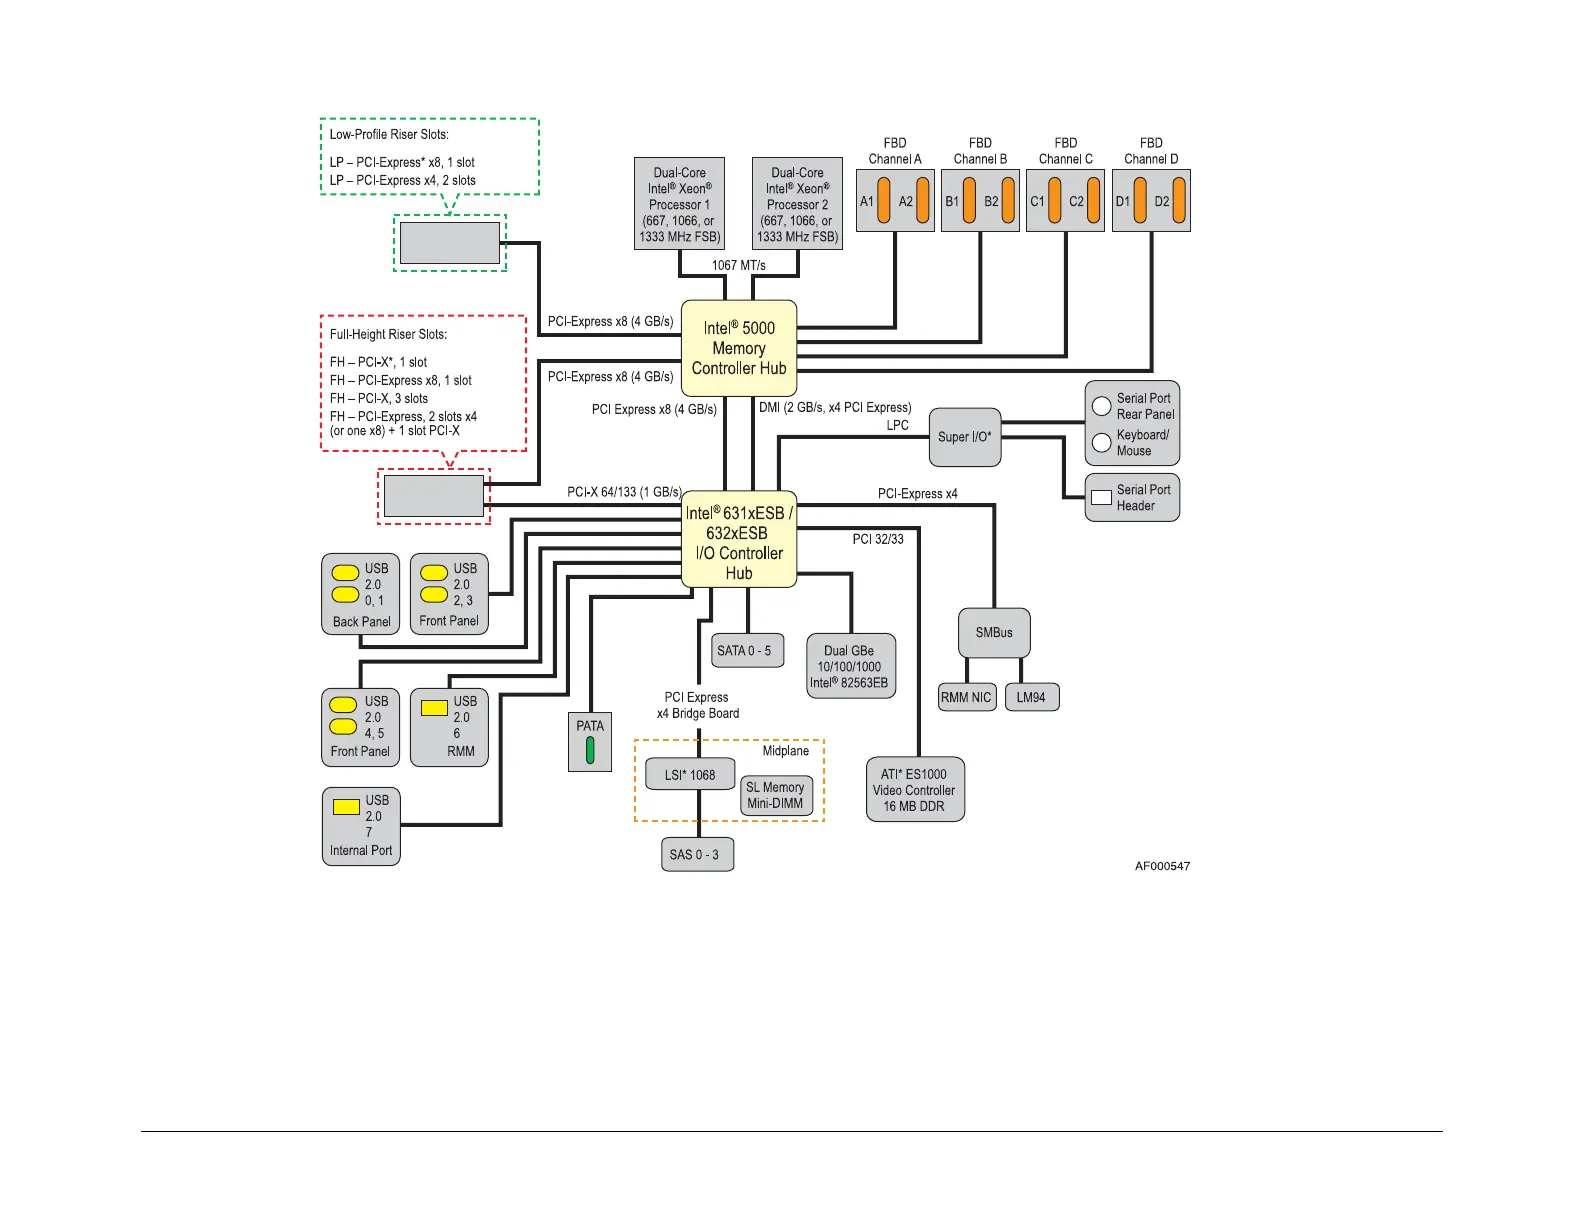
Task: Click the PCI-Express x4 label
Action: (x=918, y=493)
